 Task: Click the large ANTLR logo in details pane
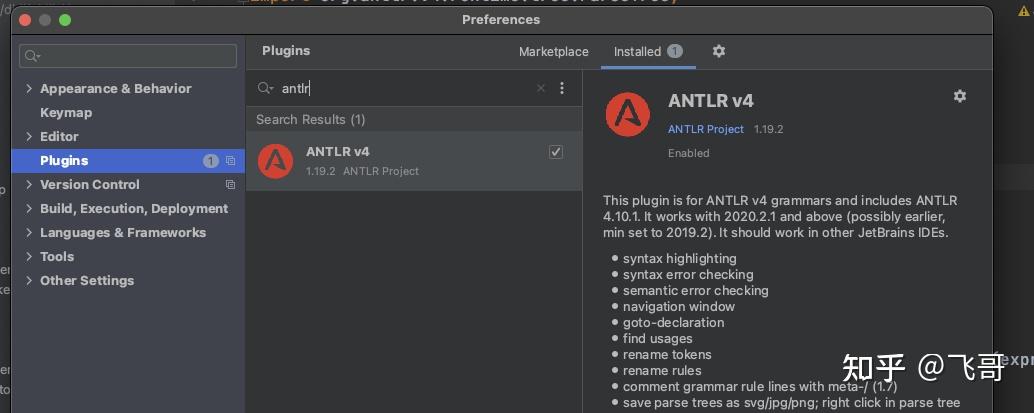click(628, 114)
